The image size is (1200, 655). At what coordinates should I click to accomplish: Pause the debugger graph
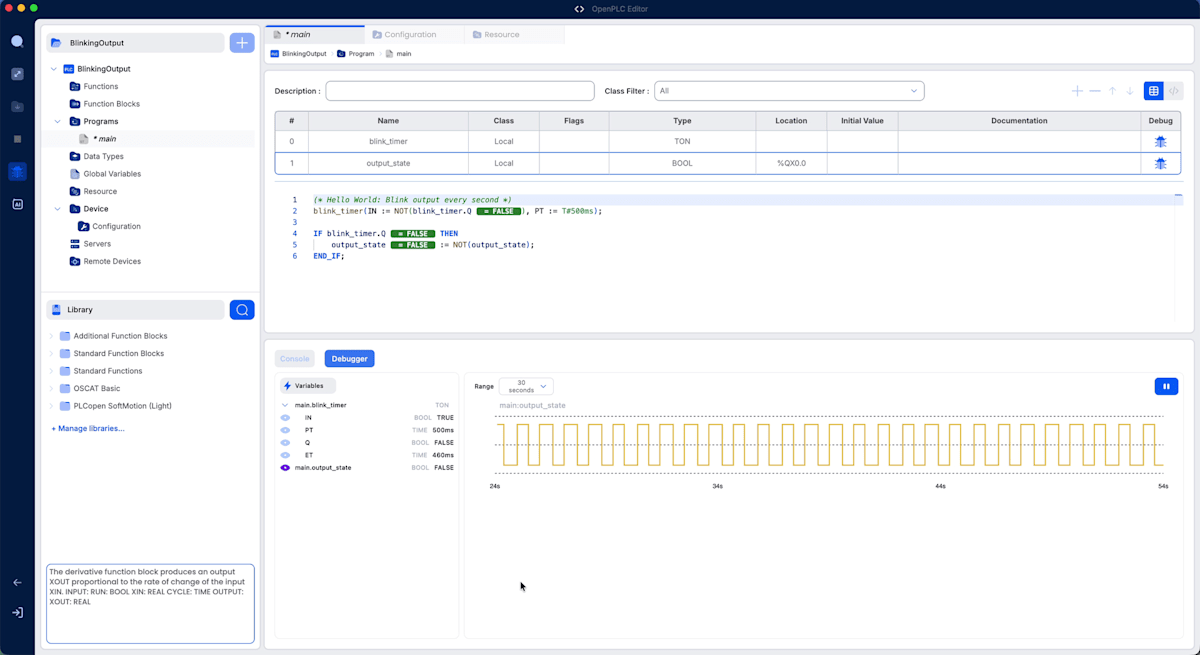coord(1166,386)
